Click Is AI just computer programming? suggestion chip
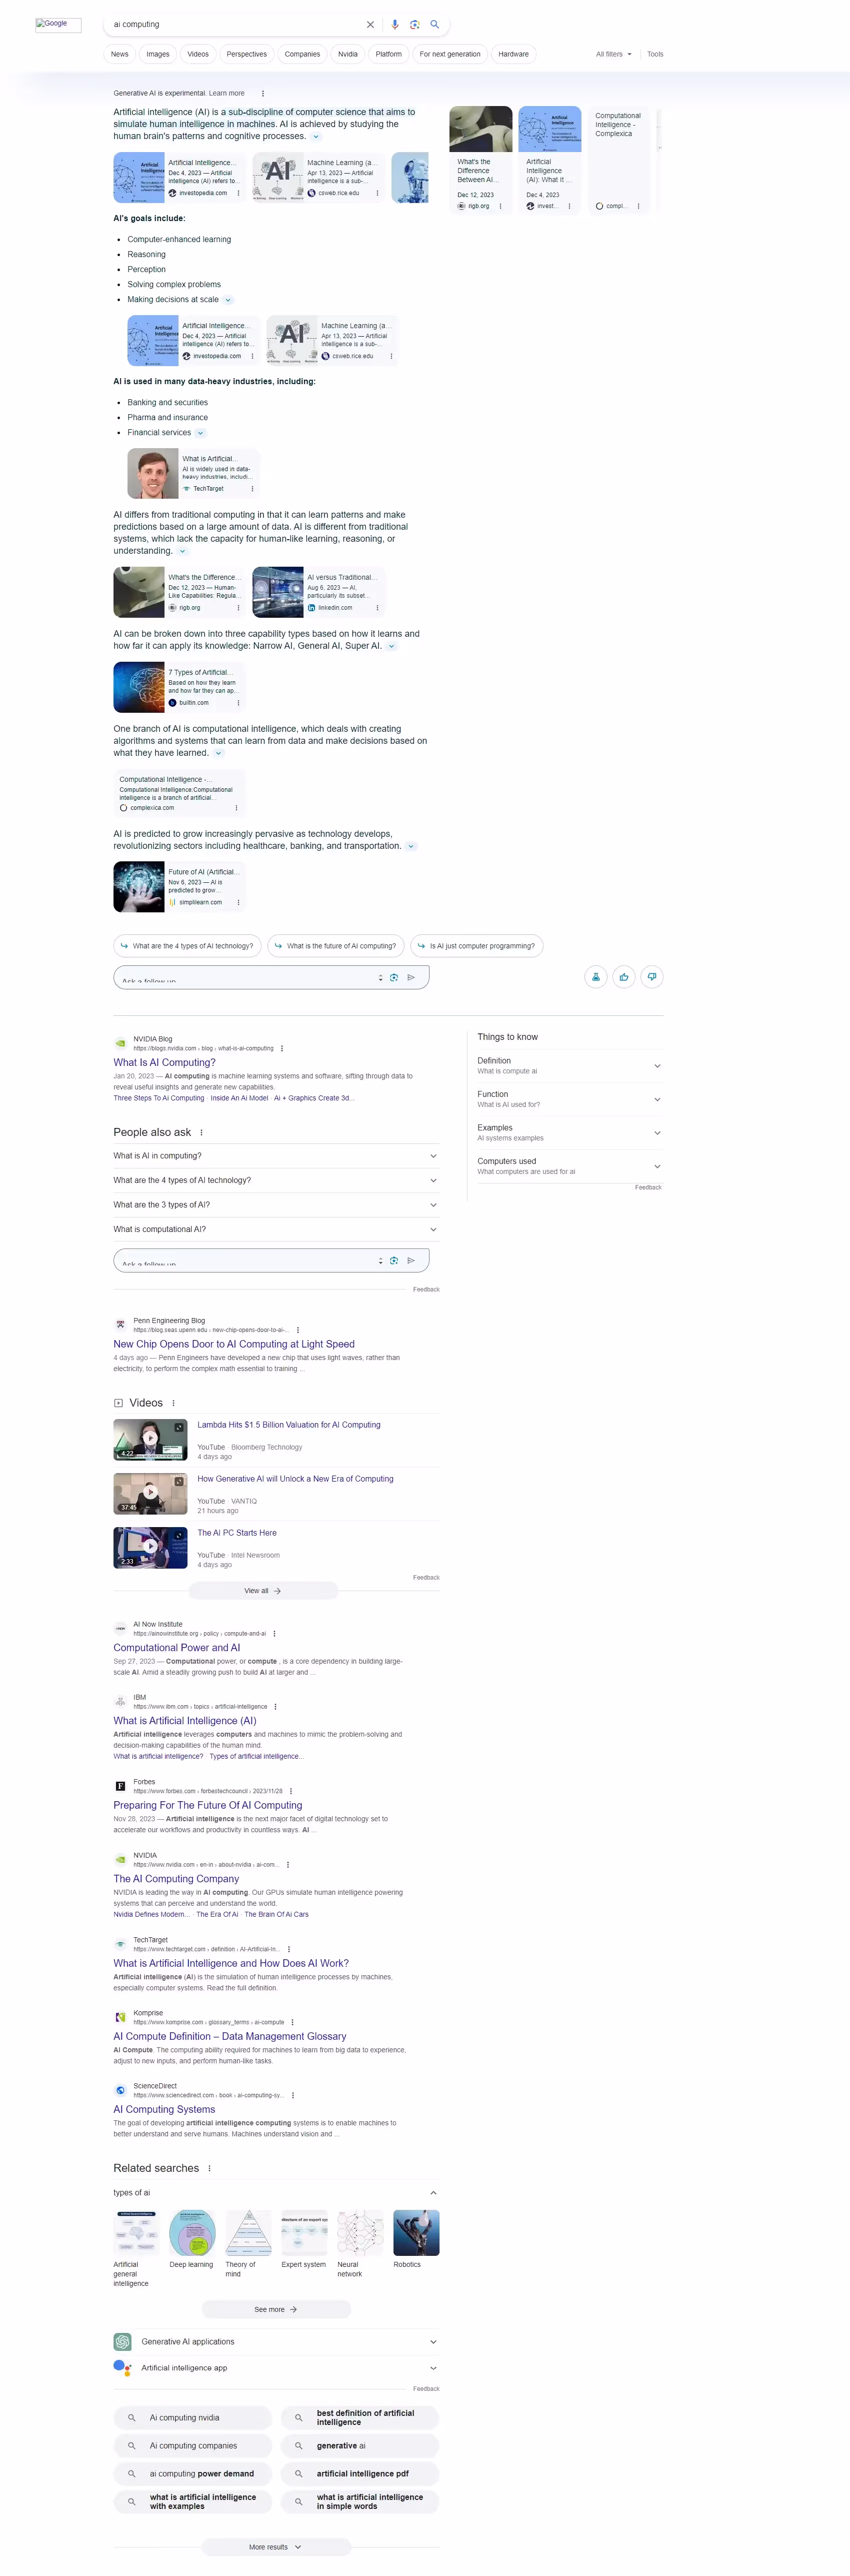The width and height of the screenshot is (850, 2576). point(477,946)
